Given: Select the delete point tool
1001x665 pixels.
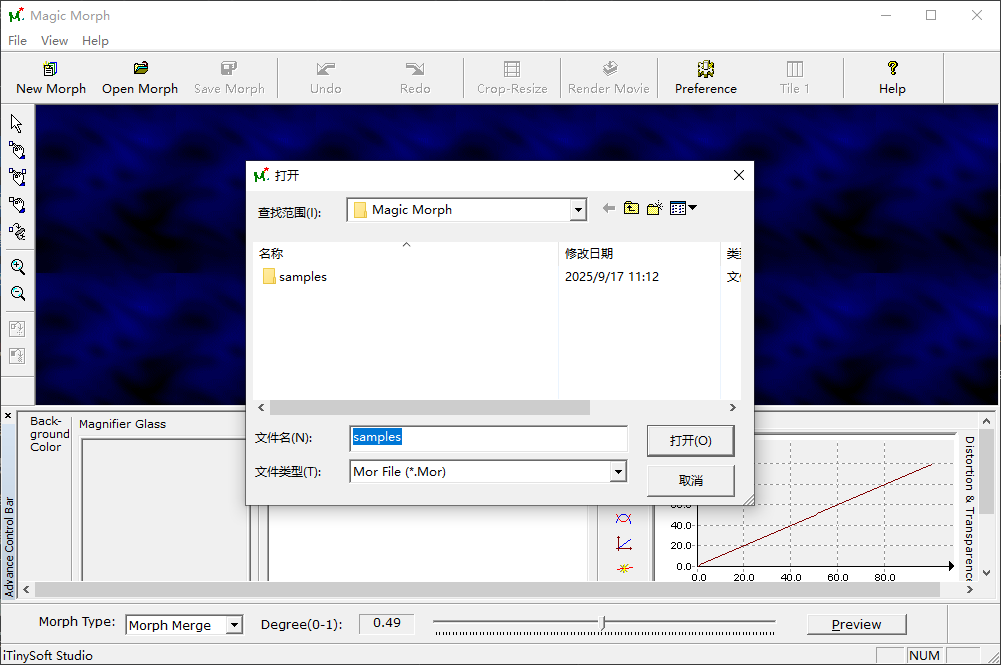Looking at the screenshot, I should pos(17,232).
